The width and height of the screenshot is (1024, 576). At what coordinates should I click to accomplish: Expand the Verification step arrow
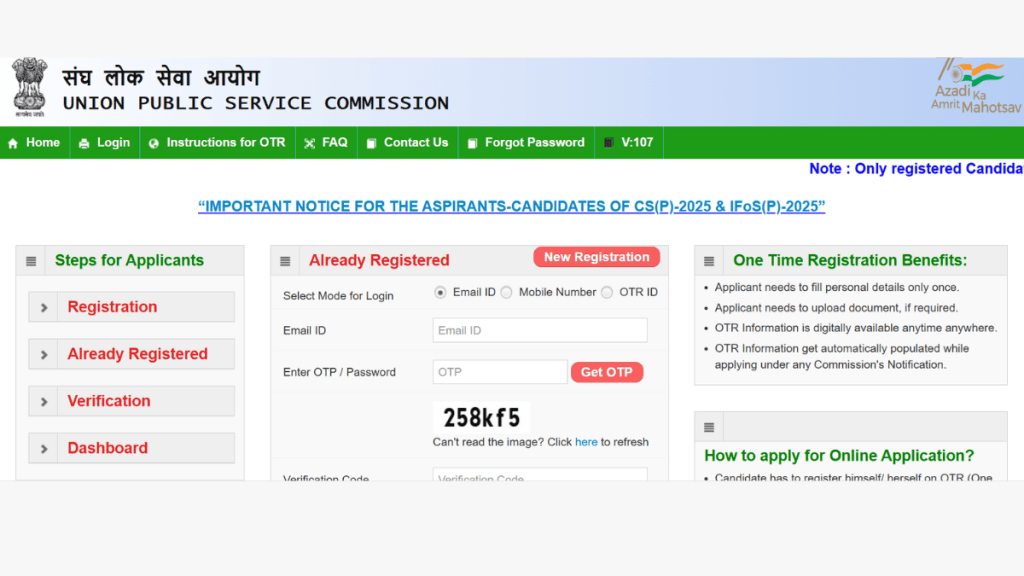coord(44,402)
